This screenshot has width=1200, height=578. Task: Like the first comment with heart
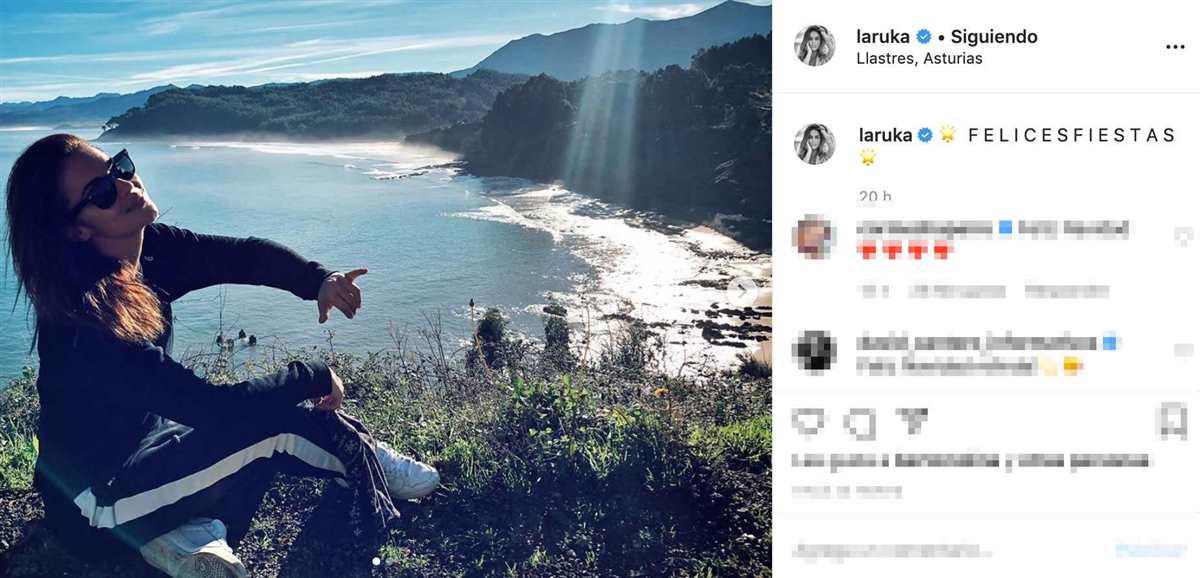[1183, 236]
